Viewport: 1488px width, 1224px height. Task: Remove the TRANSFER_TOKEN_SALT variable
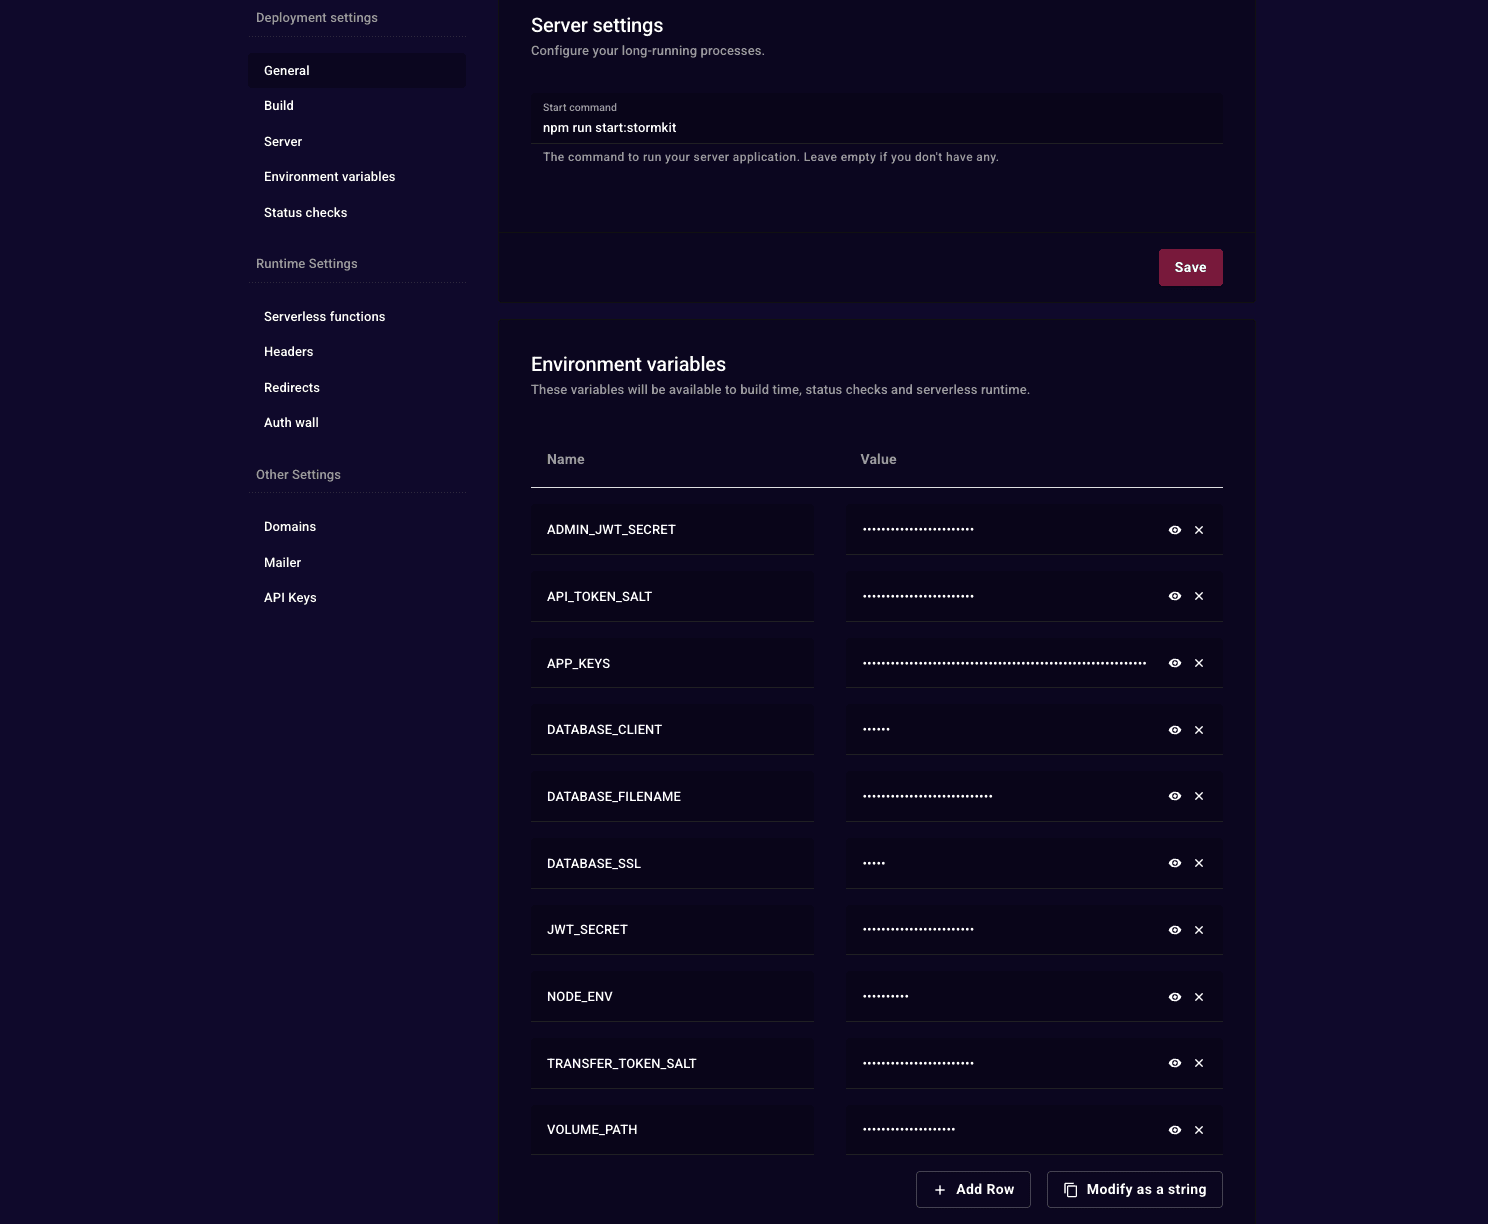(x=1199, y=1062)
